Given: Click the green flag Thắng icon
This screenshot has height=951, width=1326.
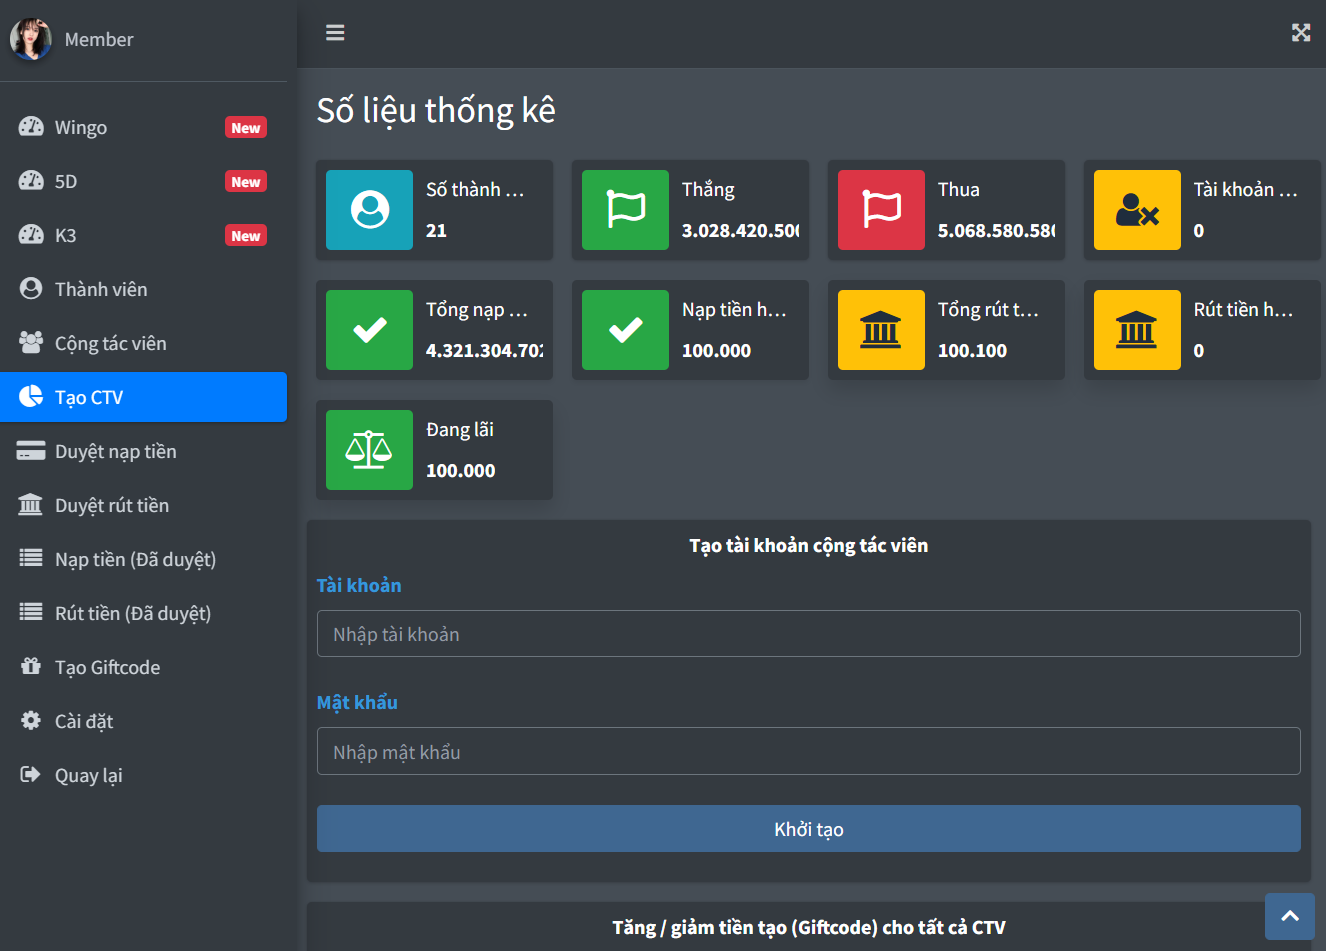Looking at the screenshot, I should point(625,210).
